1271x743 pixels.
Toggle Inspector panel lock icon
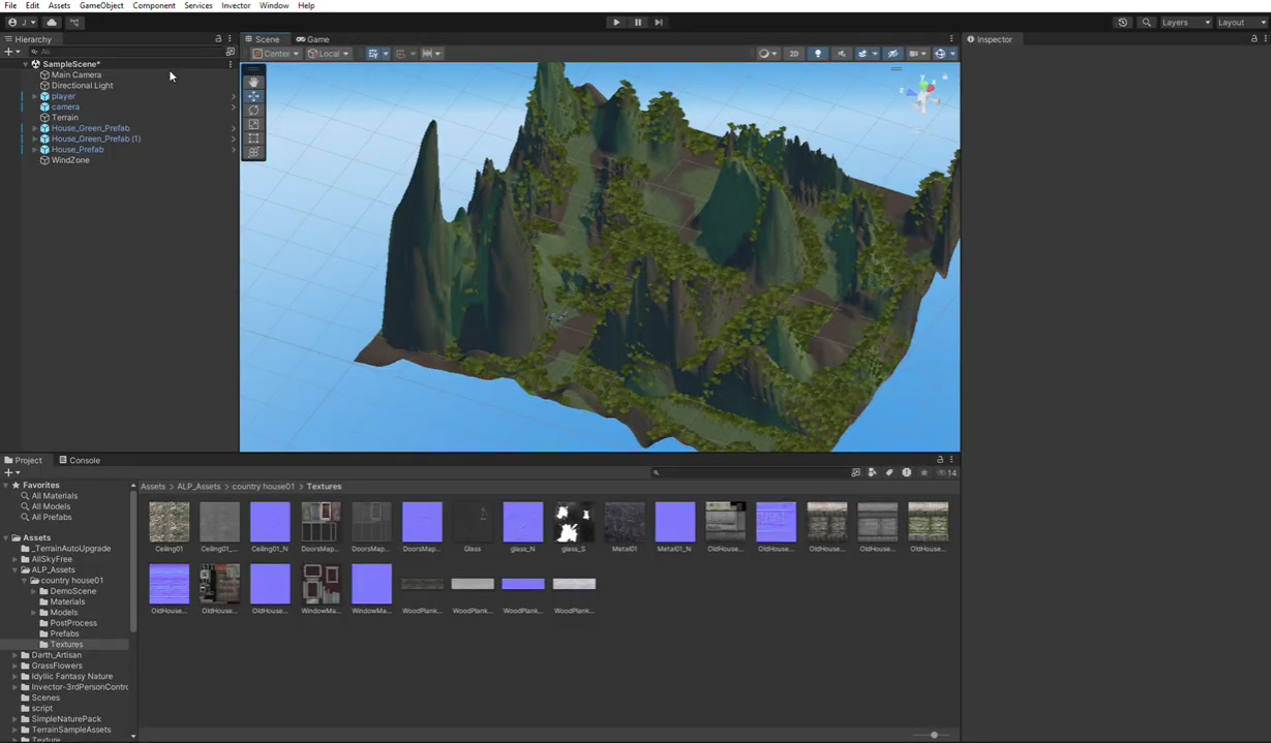click(1254, 39)
